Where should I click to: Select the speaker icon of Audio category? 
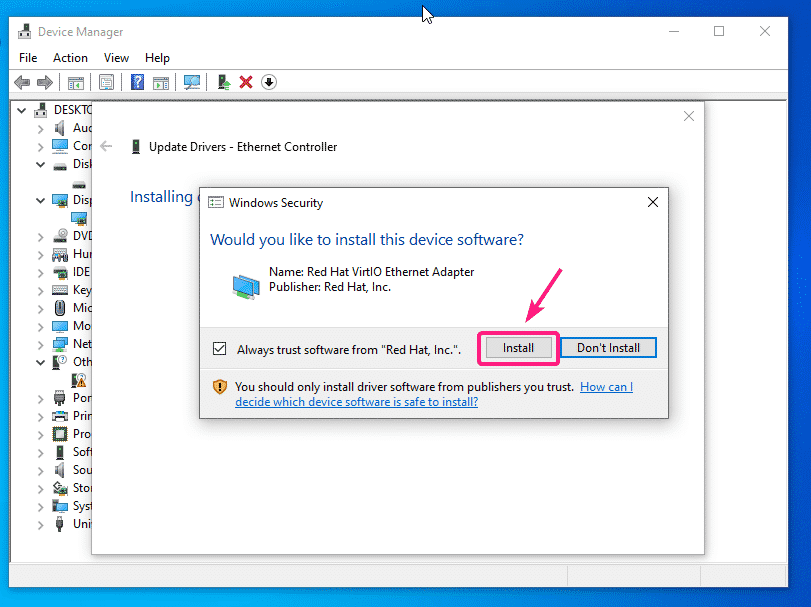pyautogui.click(x=60, y=128)
